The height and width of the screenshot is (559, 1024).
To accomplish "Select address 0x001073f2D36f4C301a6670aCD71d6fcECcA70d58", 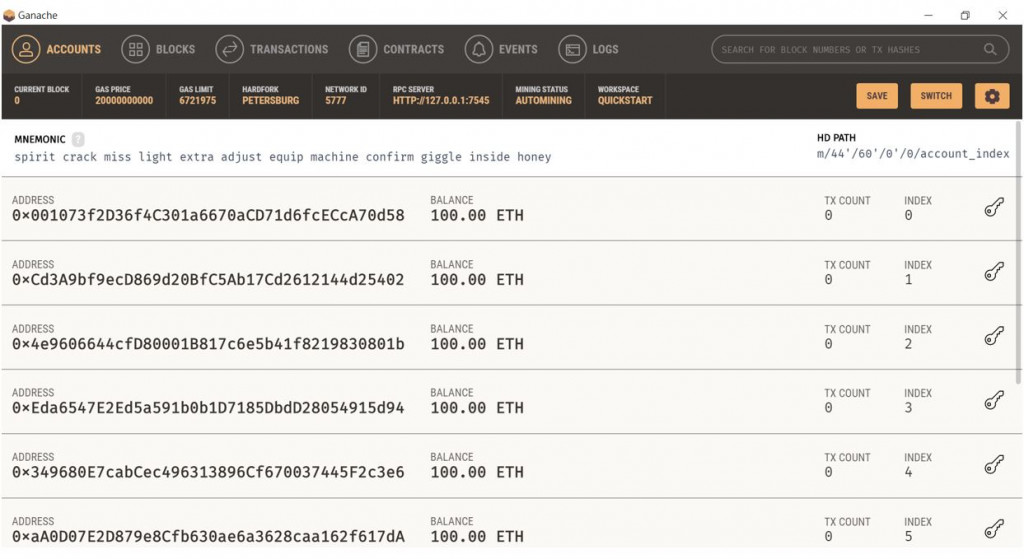I will (x=208, y=216).
